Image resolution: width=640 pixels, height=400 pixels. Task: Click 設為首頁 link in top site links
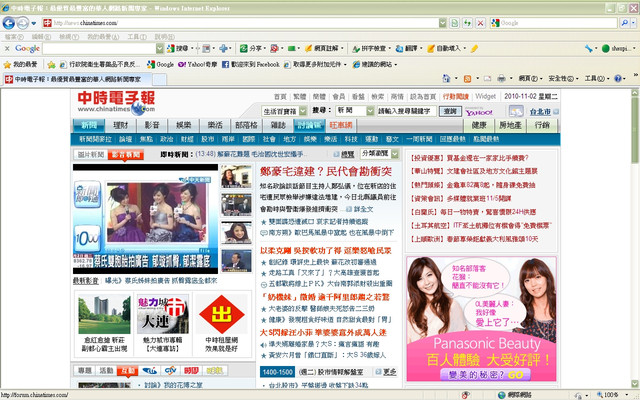click(x=423, y=97)
